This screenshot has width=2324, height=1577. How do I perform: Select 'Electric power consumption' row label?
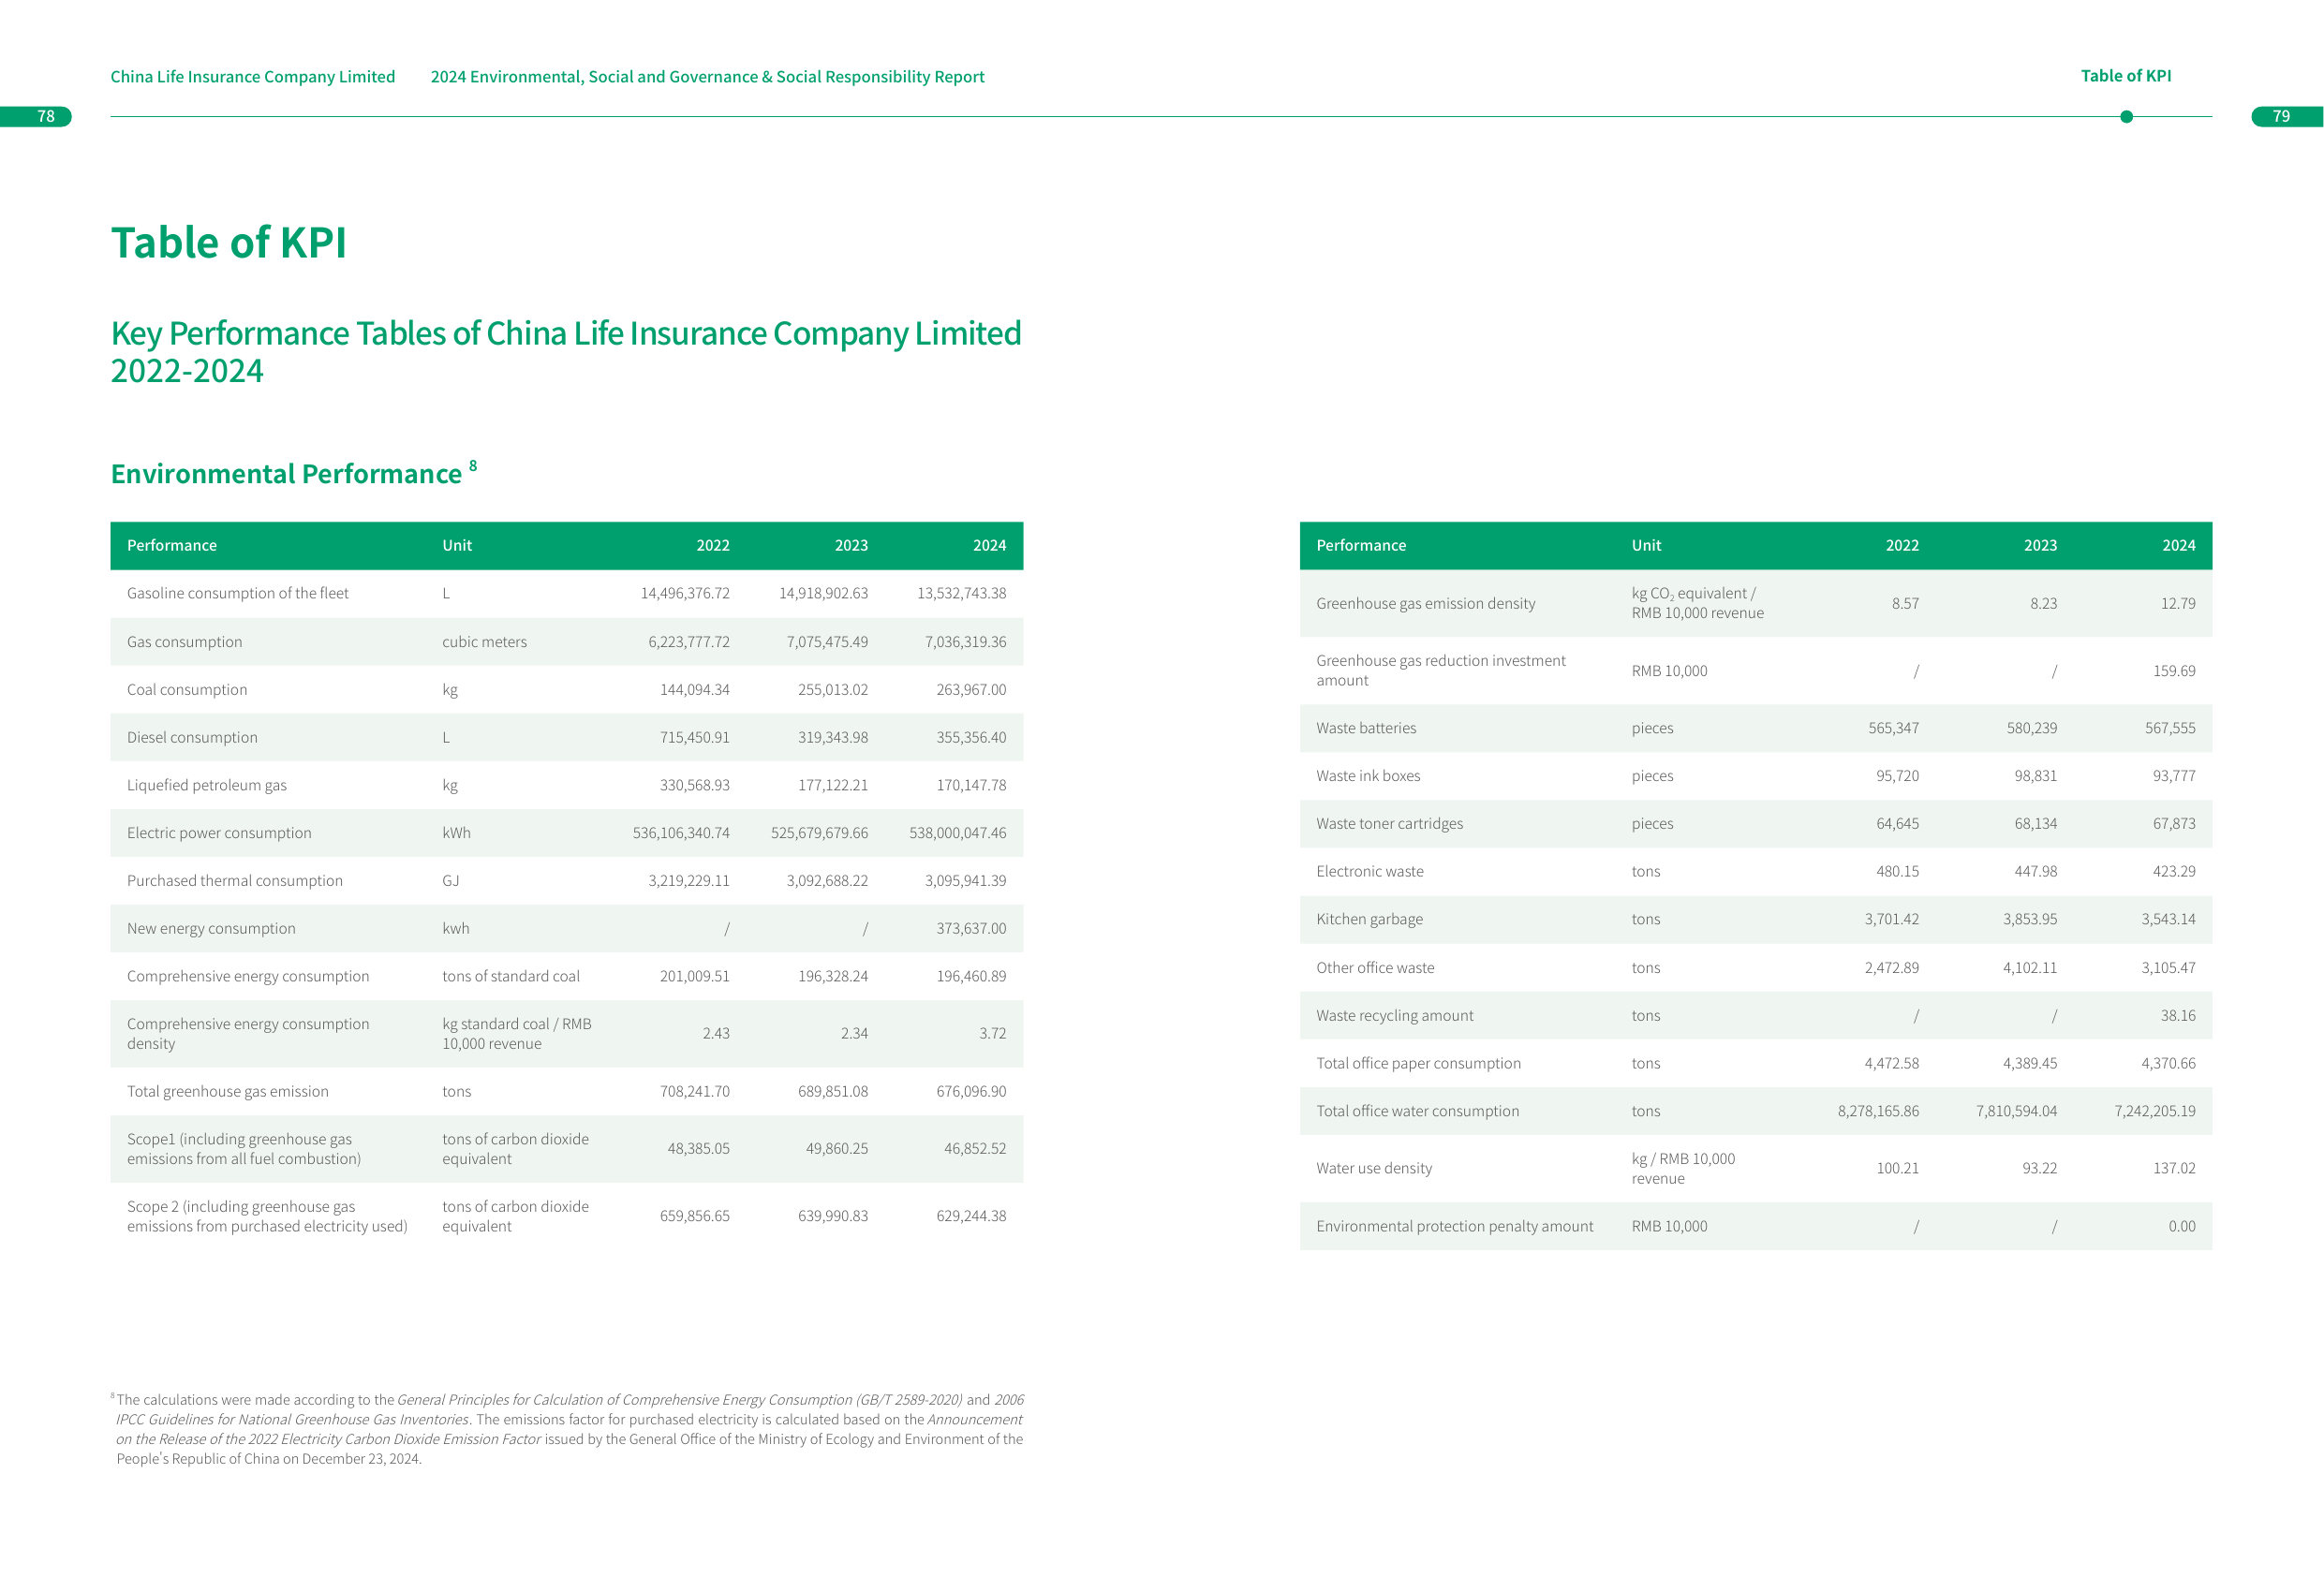pyautogui.click(x=219, y=833)
